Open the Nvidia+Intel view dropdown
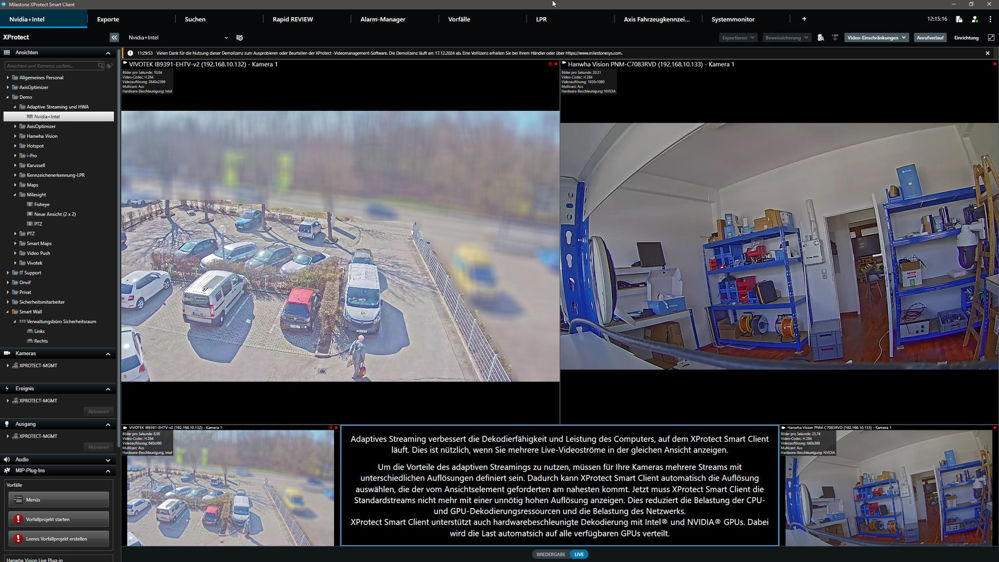This screenshot has width=999, height=562. coord(178,38)
